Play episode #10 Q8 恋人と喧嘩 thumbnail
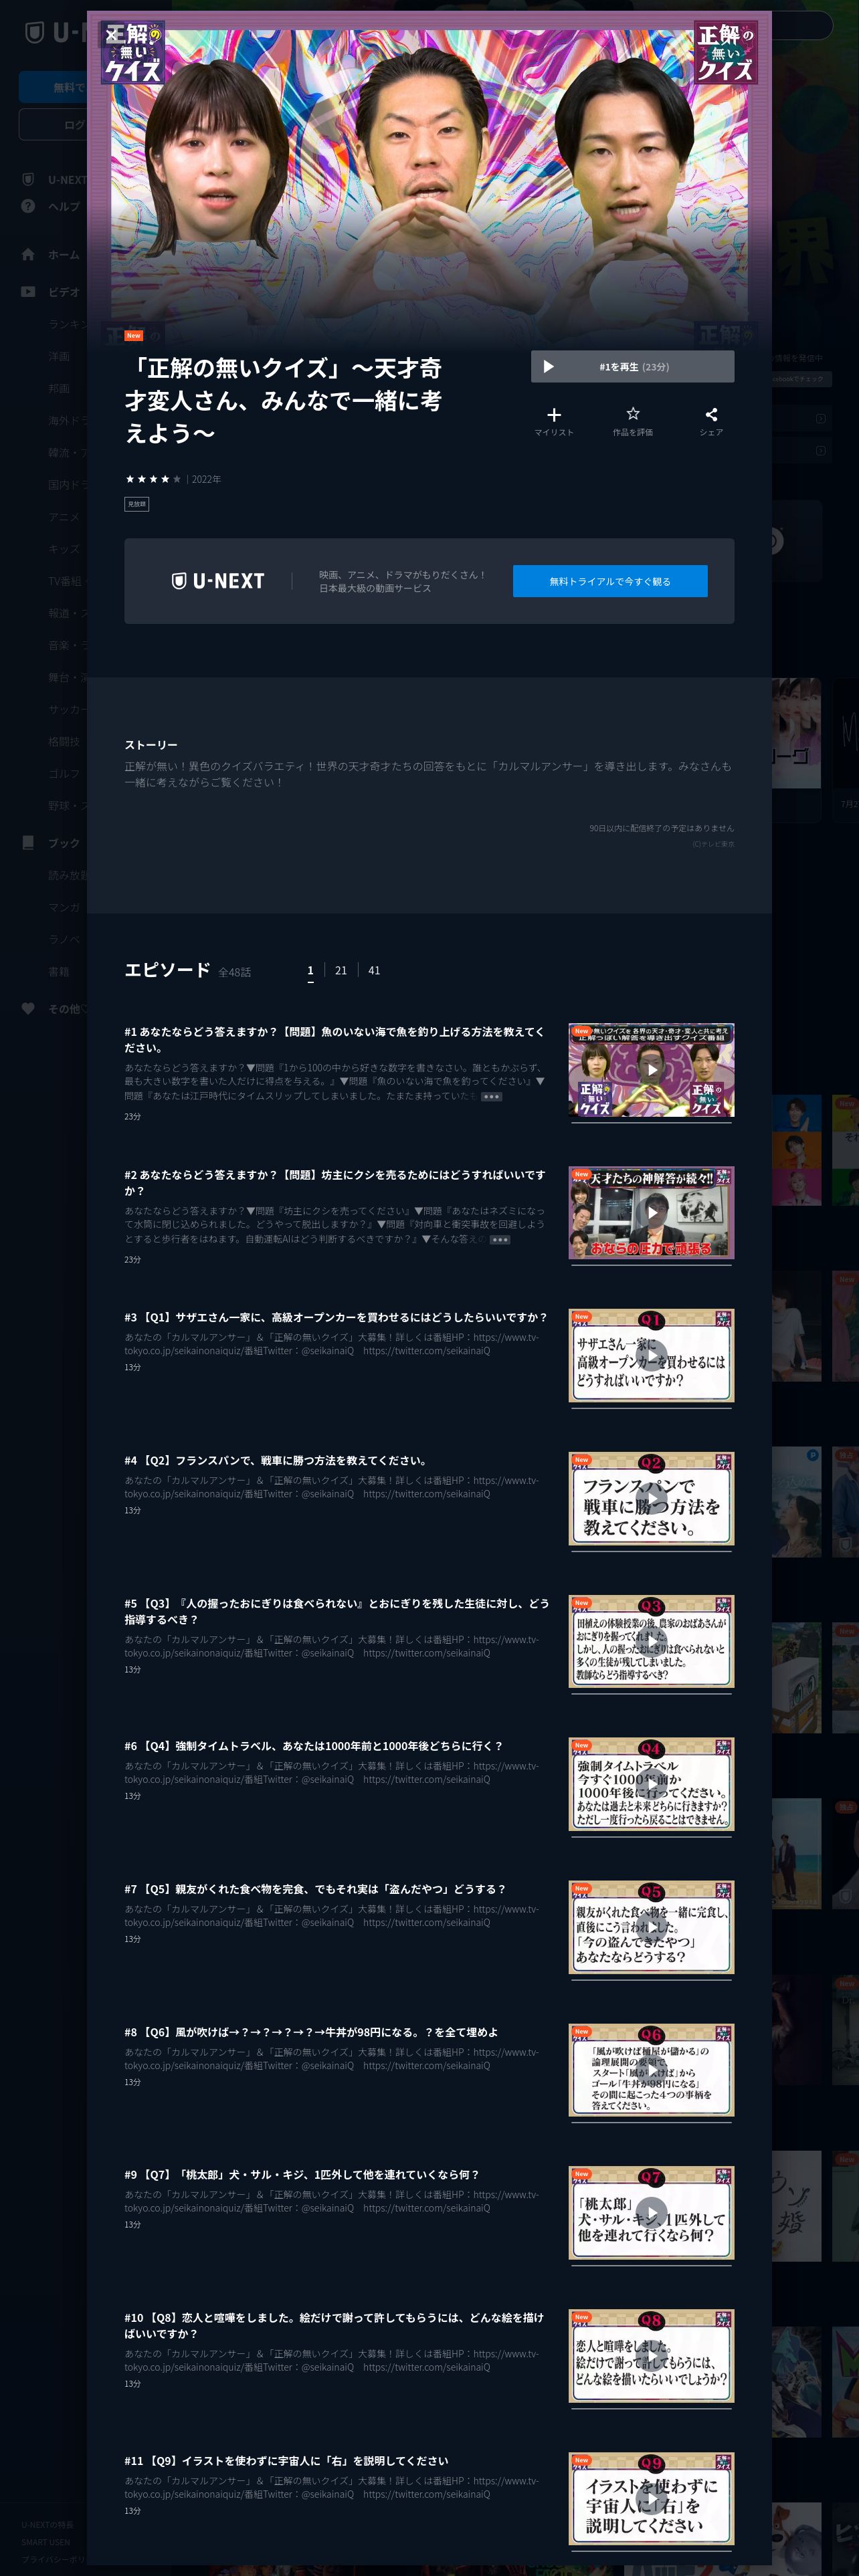The height and width of the screenshot is (2576, 859). pyautogui.click(x=651, y=2356)
